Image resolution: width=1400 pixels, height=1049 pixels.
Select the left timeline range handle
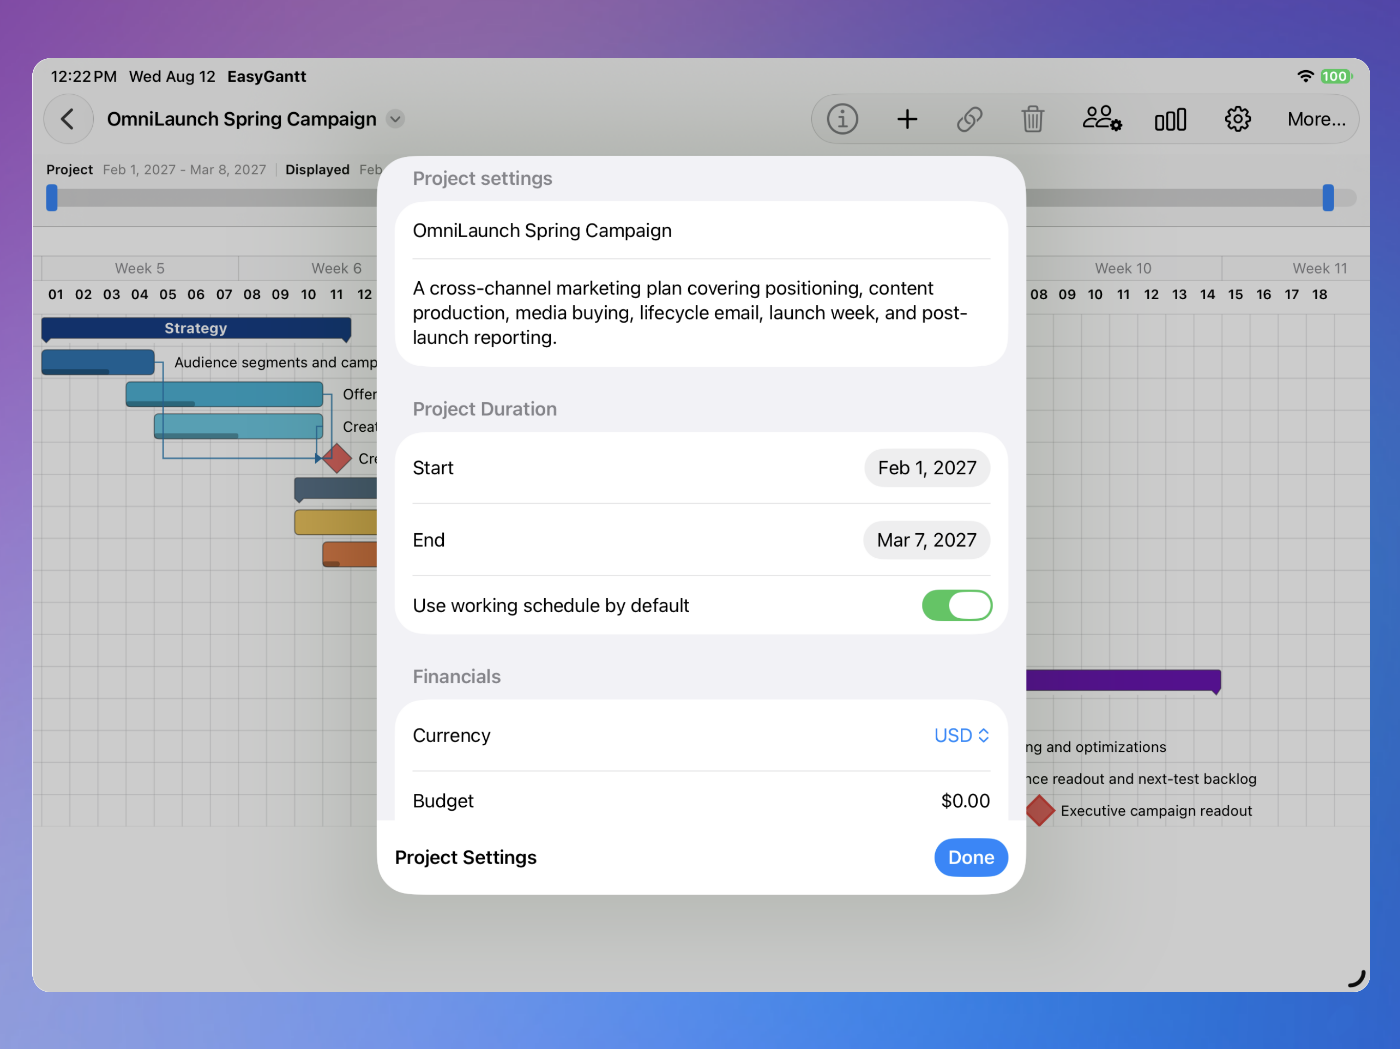pyautogui.click(x=52, y=198)
